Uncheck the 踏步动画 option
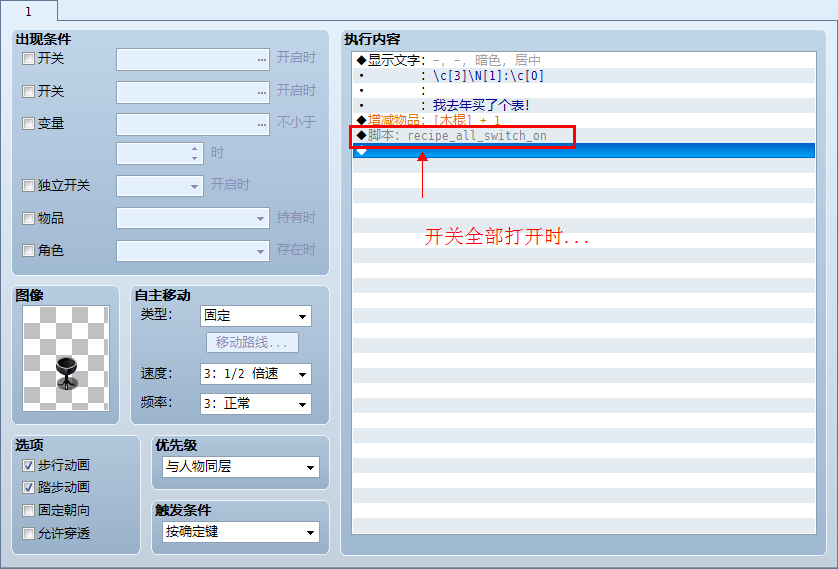 (28, 488)
